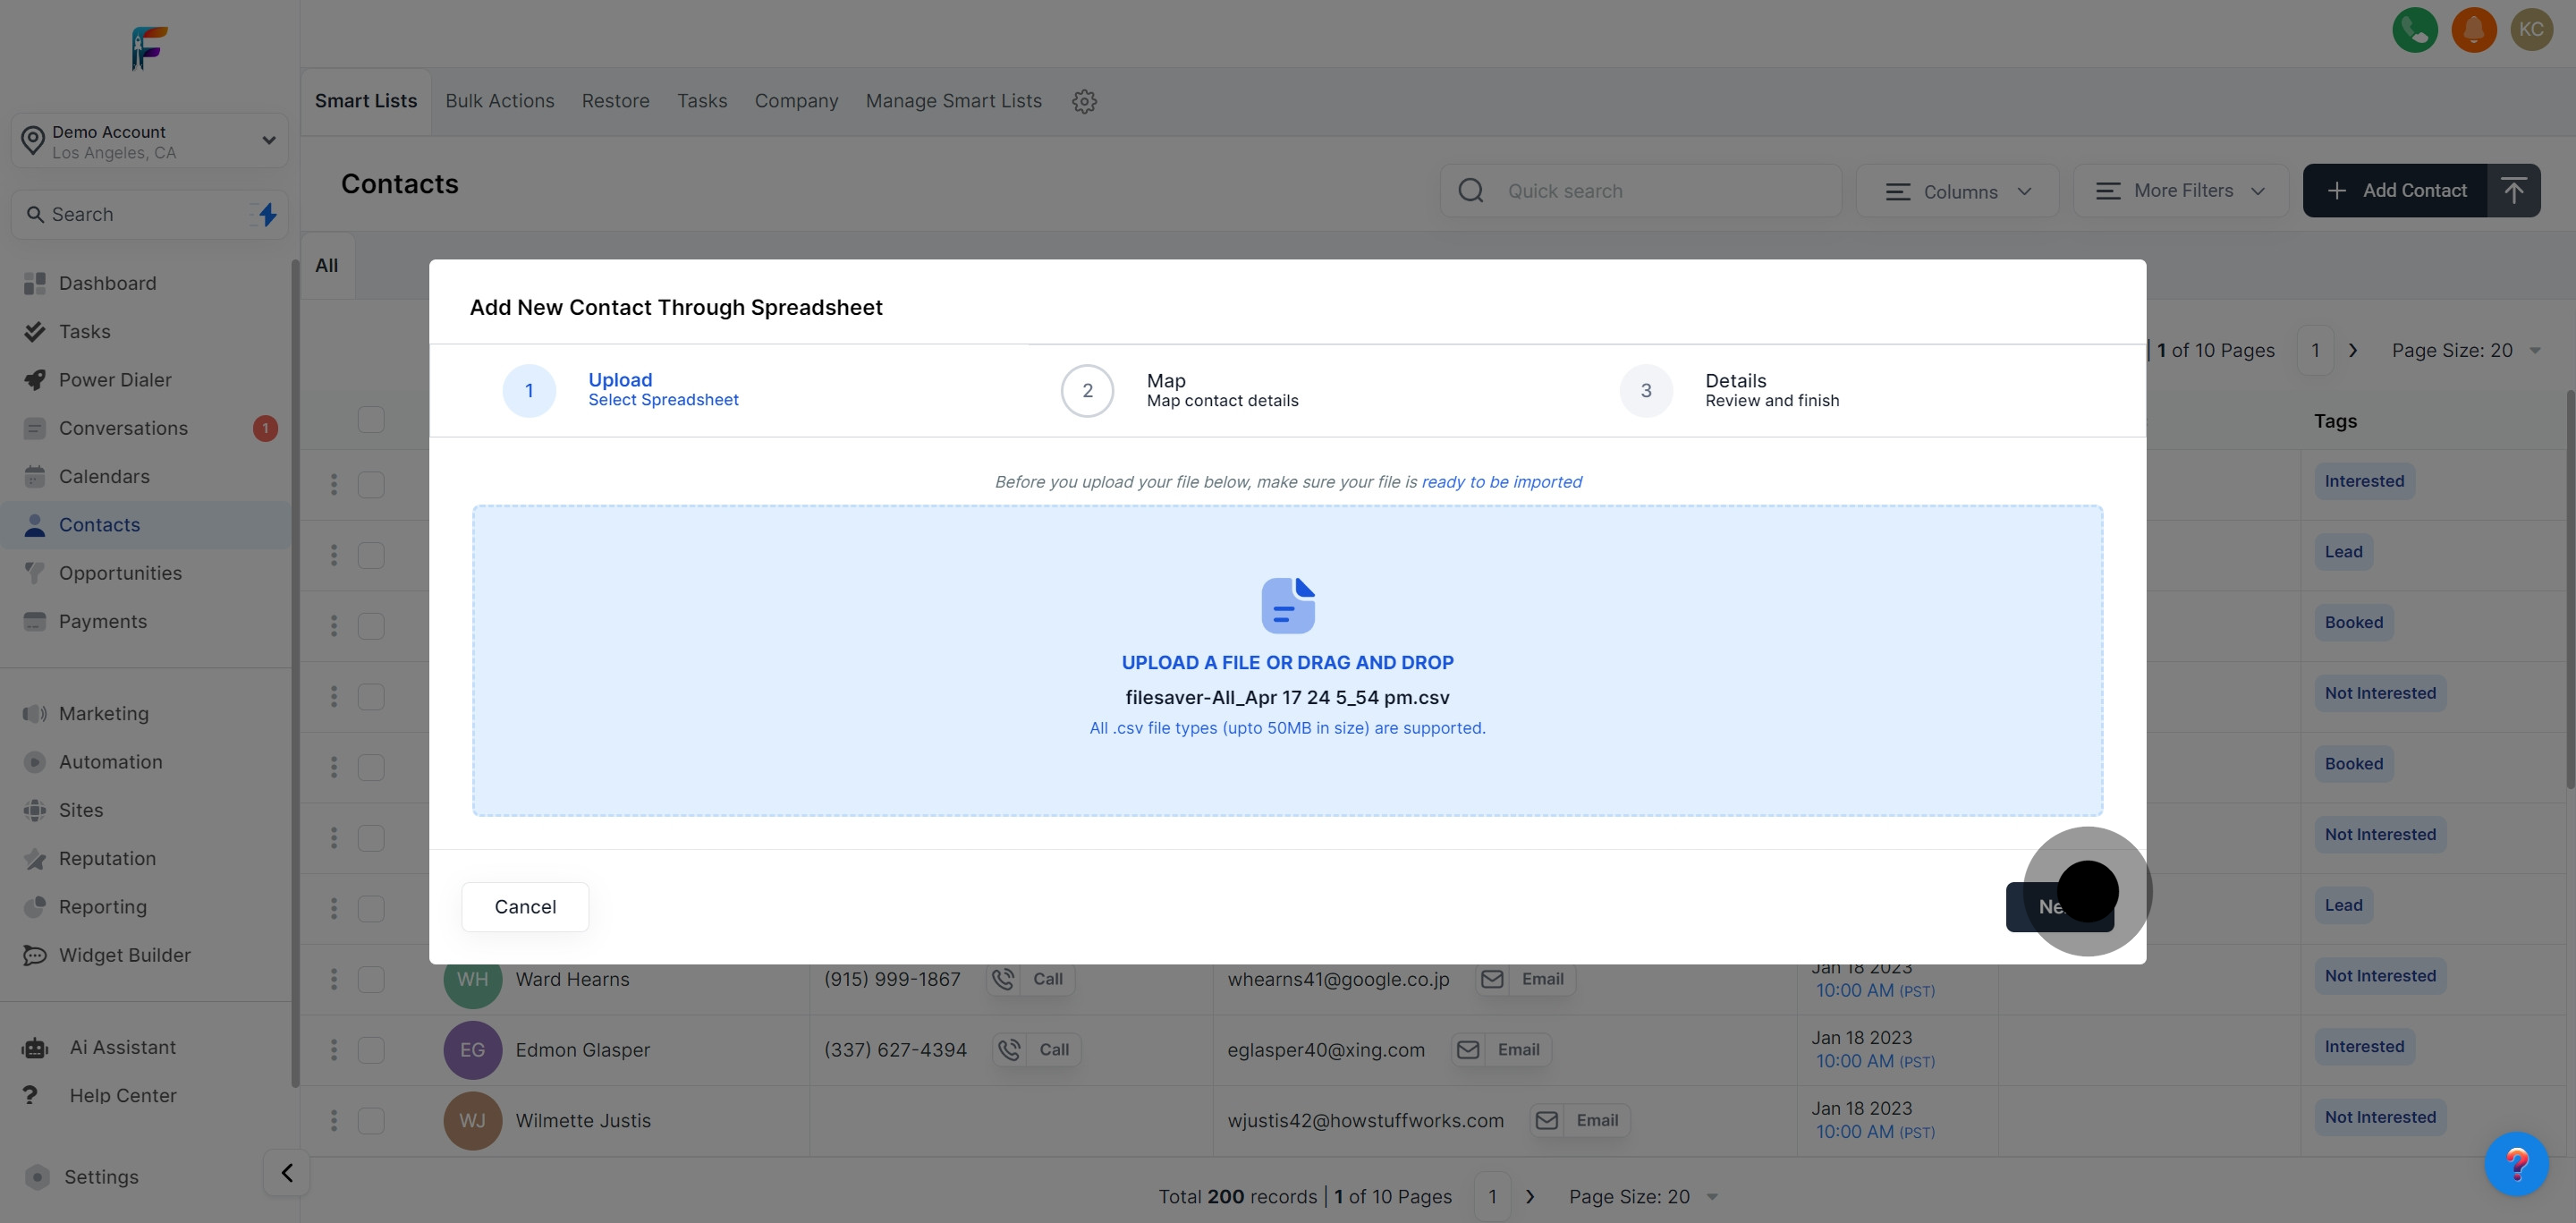The image size is (2576, 1223).
Task: Tick the checkbox for the Edmon Glasper row
Action: [x=371, y=1050]
